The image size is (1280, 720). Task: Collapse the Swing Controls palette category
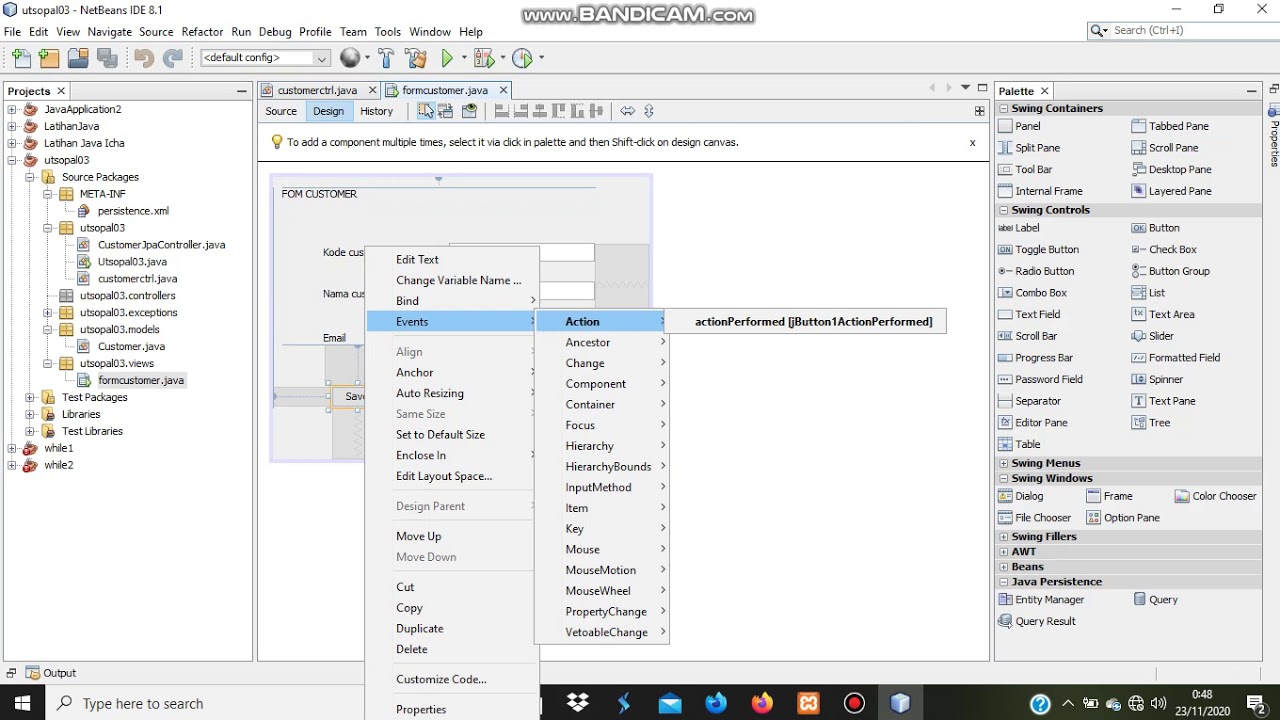click(x=1004, y=211)
